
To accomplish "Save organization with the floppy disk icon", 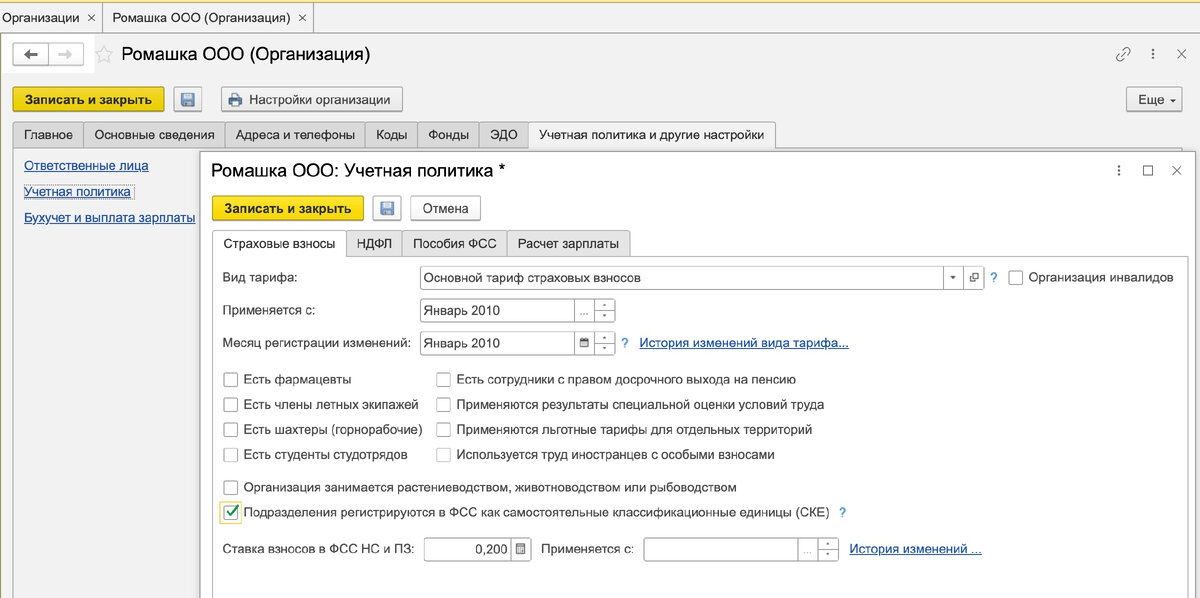I will coord(188,99).
